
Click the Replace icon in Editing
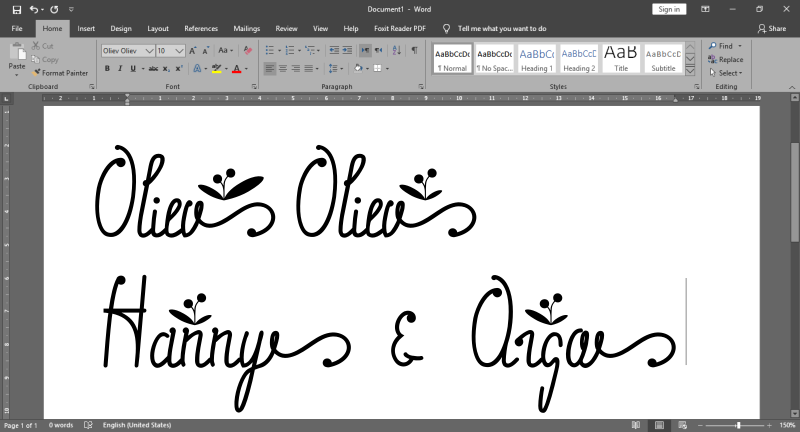coord(725,59)
